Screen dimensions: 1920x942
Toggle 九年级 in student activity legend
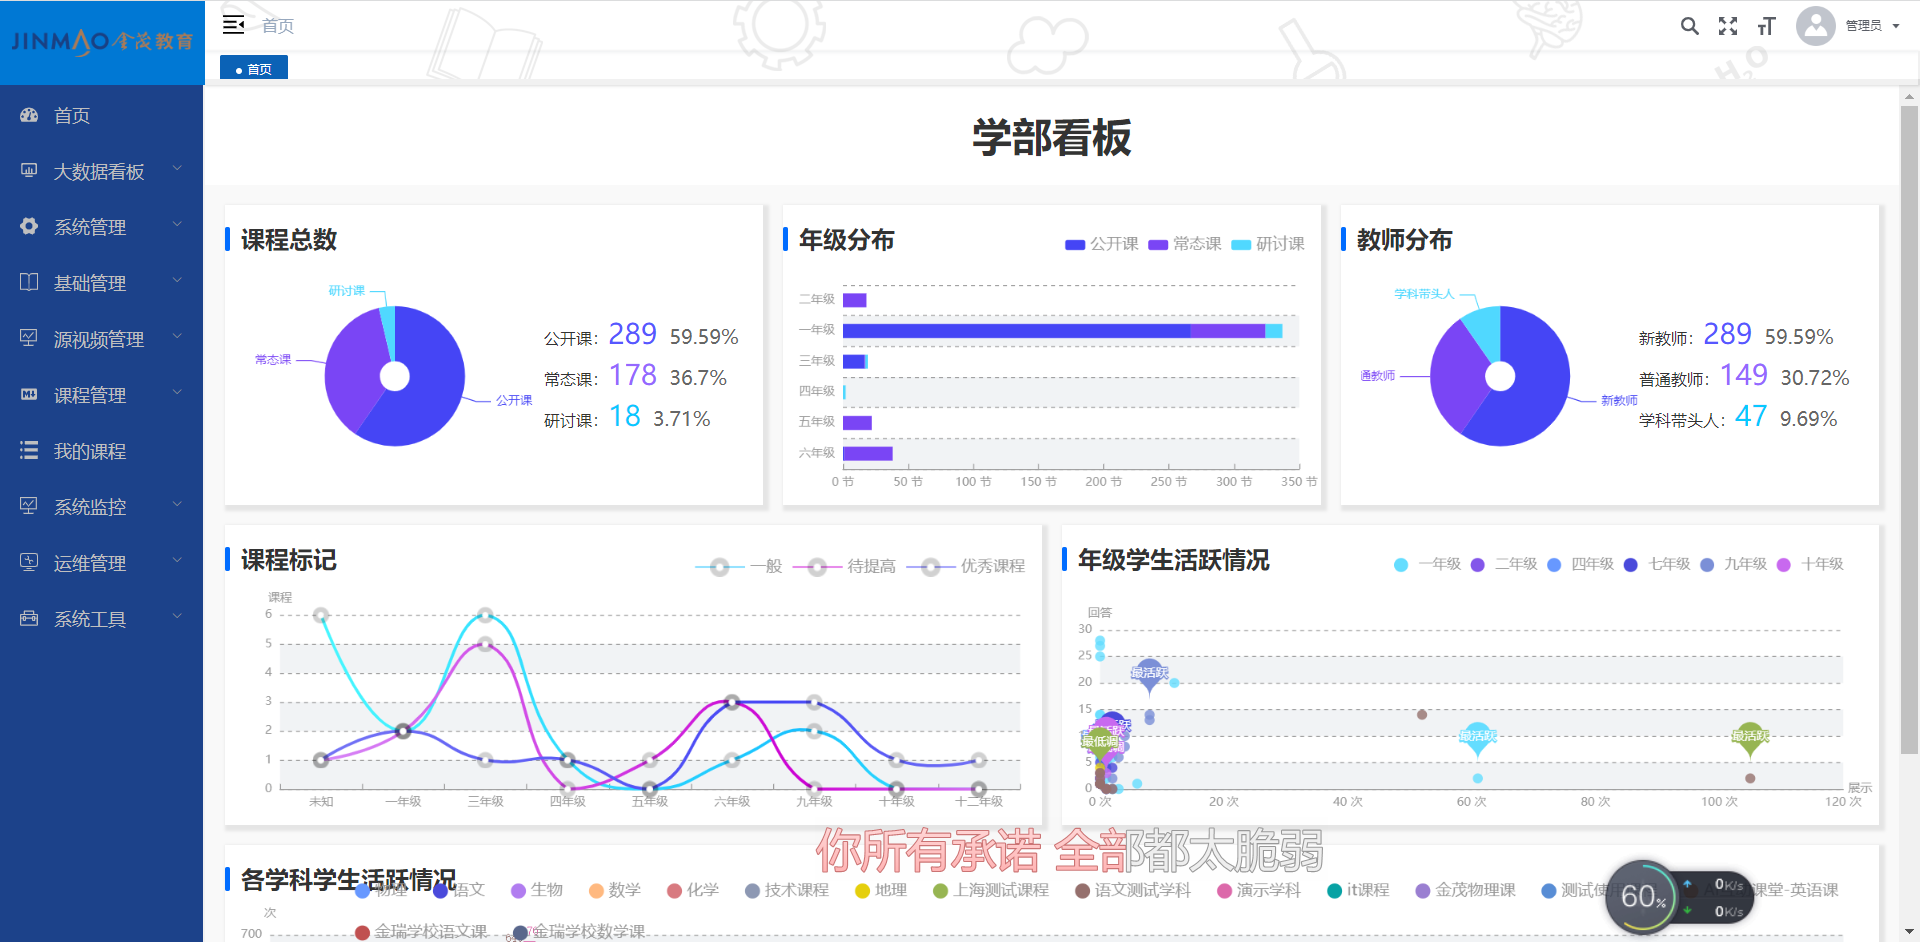click(1733, 564)
